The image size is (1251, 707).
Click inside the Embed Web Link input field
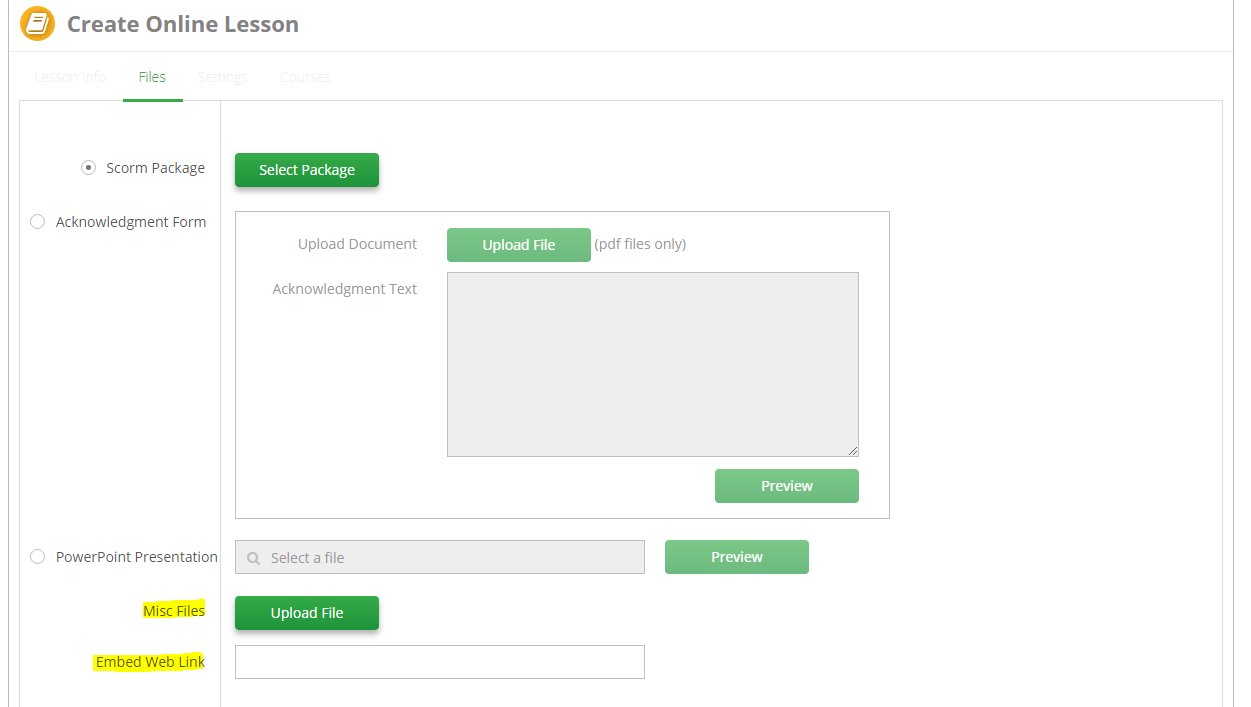click(439, 661)
